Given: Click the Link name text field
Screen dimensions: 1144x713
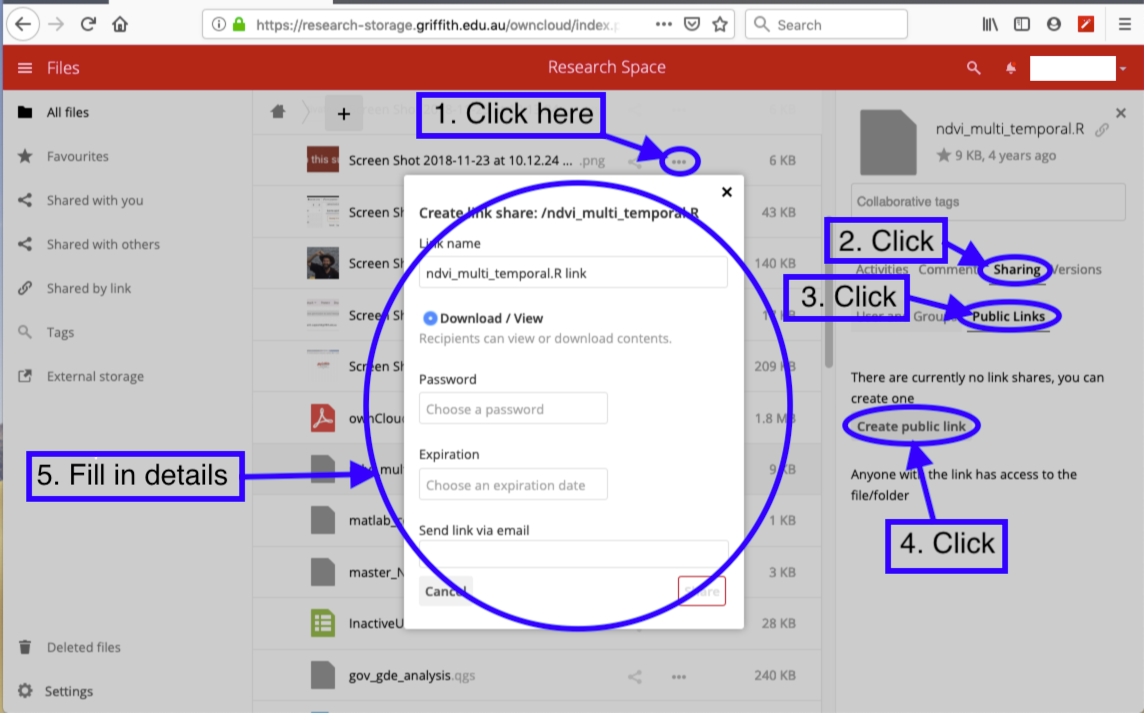Looking at the screenshot, I should pos(572,272).
